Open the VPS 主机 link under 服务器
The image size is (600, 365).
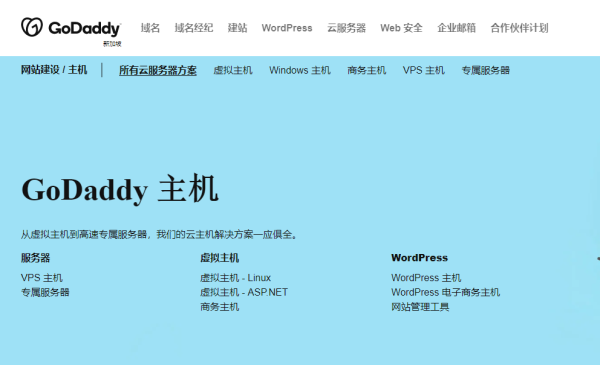(x=42, y=278)
